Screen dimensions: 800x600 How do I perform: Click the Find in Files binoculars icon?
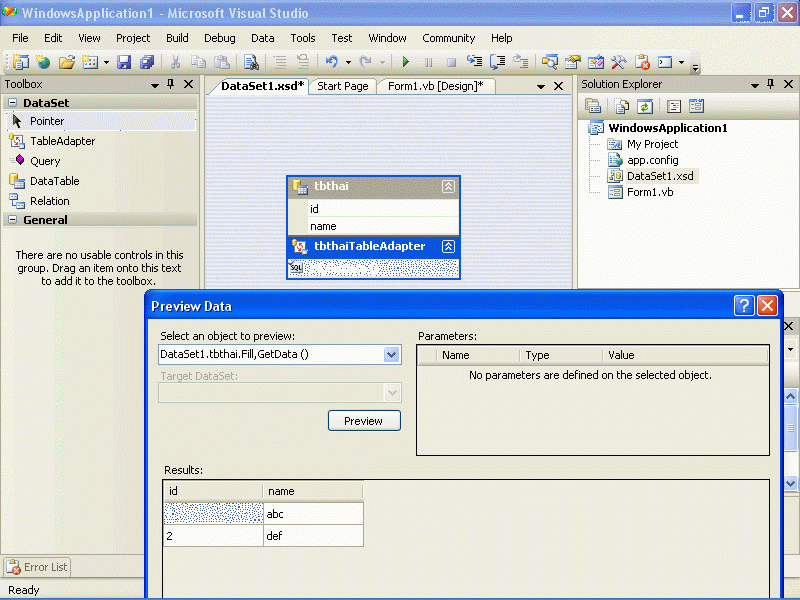click(251, 62)
